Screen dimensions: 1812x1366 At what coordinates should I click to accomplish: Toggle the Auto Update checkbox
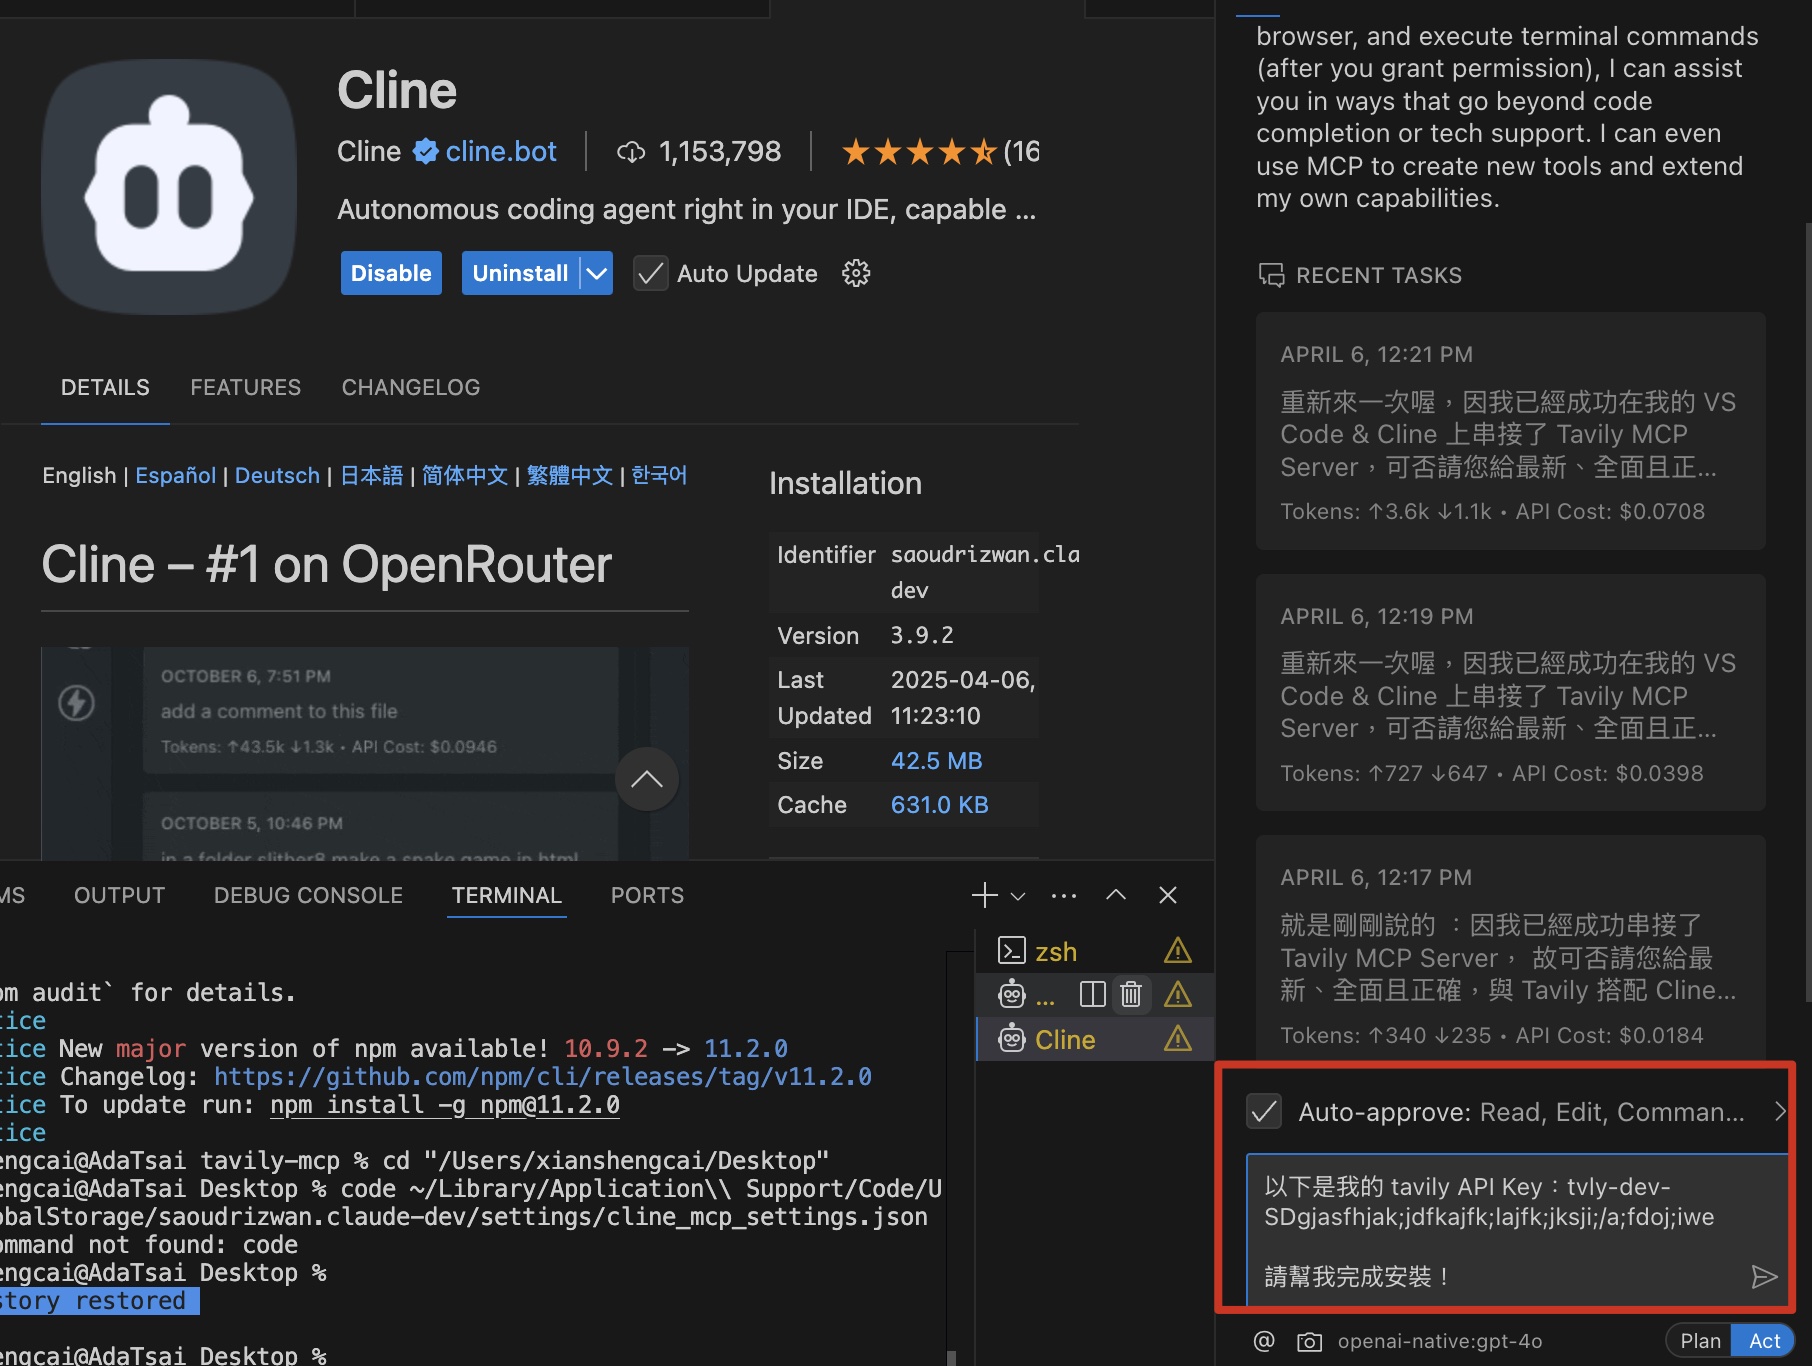pyautogui.click(x=651, y=273)
